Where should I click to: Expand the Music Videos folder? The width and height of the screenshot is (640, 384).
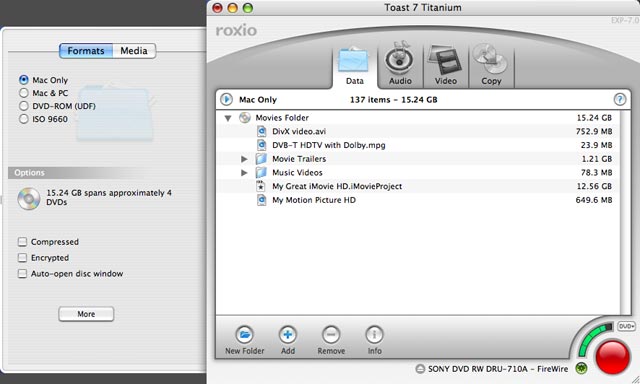point(244,173)
